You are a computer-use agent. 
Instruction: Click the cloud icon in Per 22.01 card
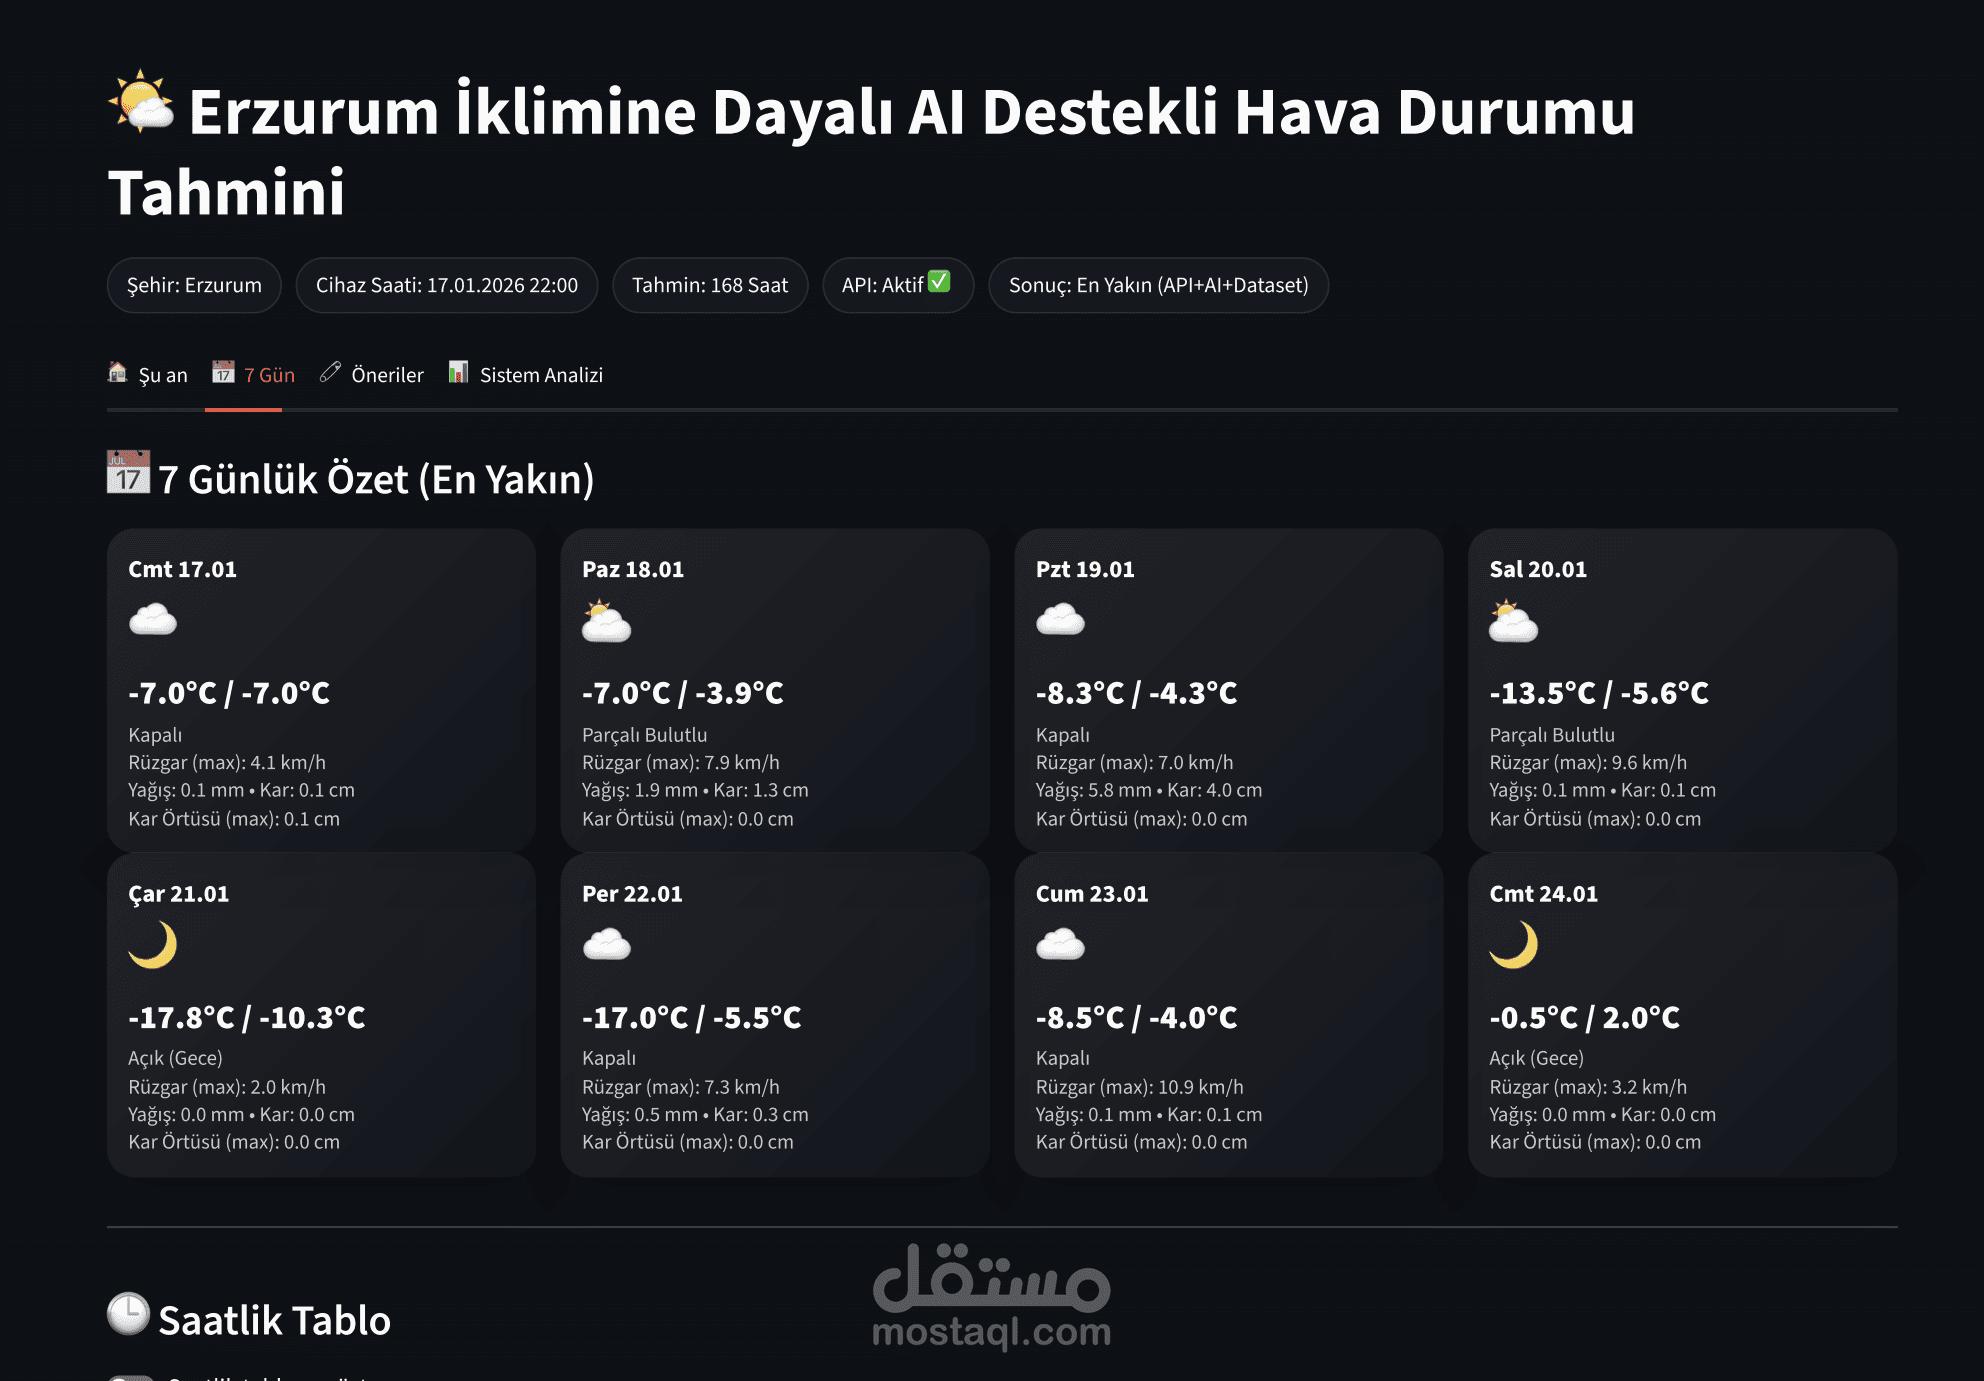(606, 945)
